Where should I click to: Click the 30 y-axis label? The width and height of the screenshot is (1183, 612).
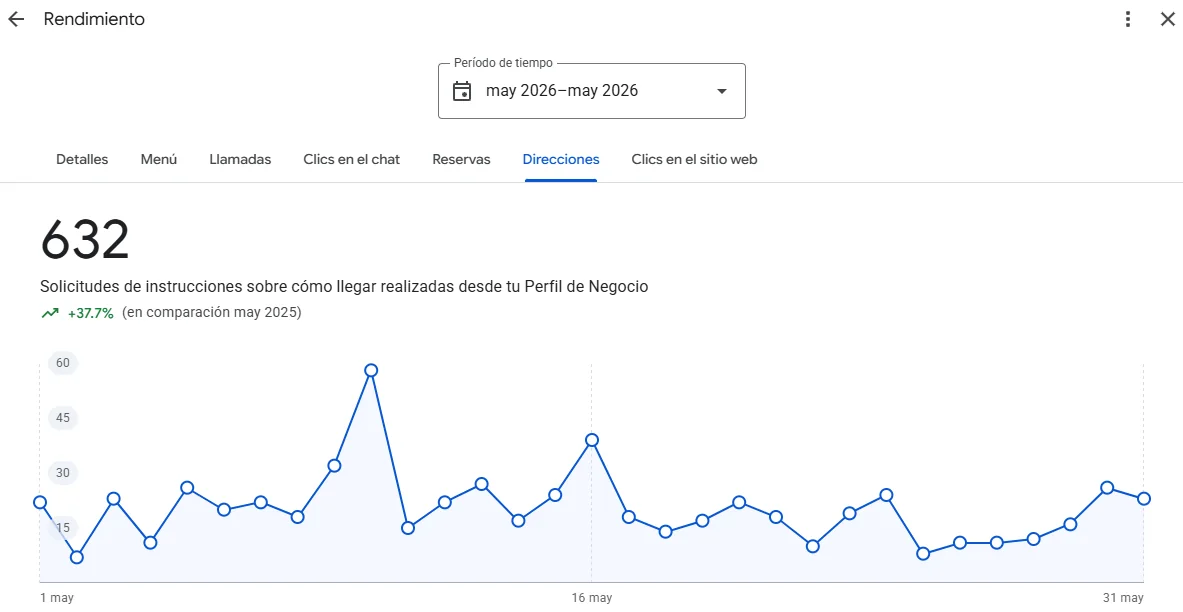click(x=63, y=473)
